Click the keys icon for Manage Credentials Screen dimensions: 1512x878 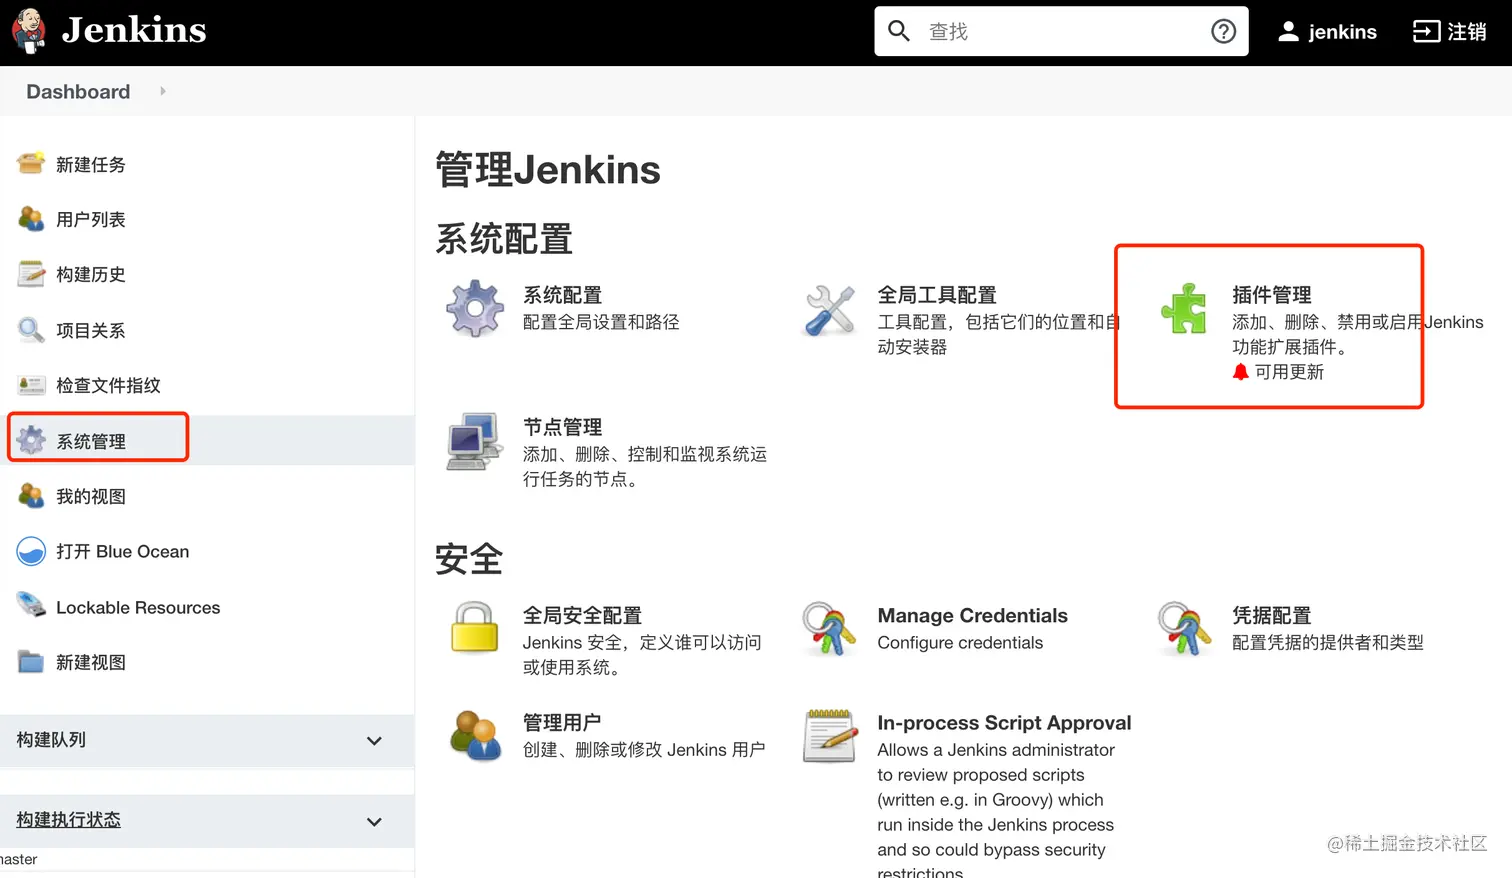(x=828, y=630)
